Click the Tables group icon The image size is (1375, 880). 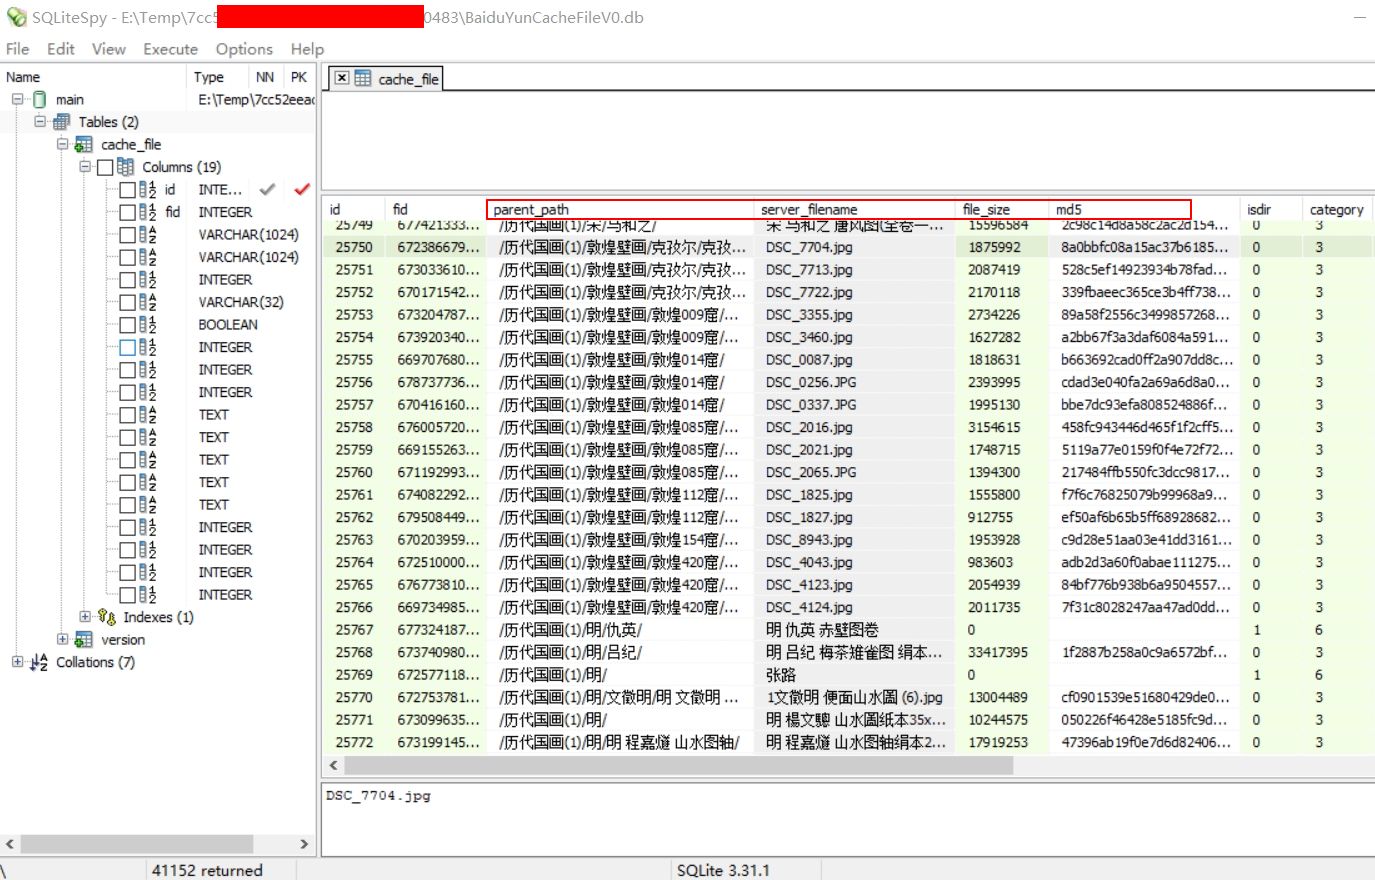(62, 122)
